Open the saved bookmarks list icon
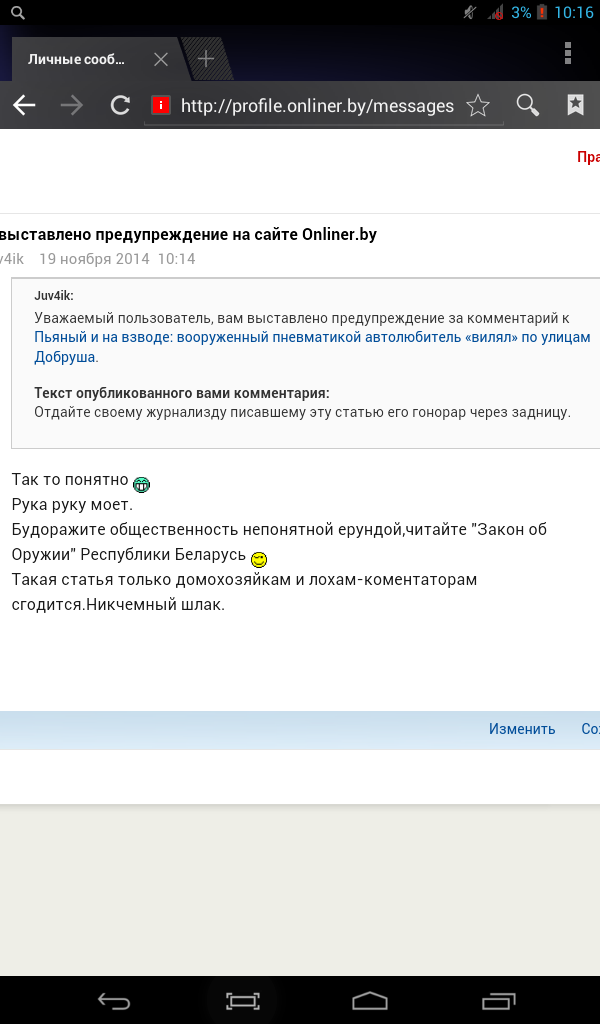 point(575,106)
